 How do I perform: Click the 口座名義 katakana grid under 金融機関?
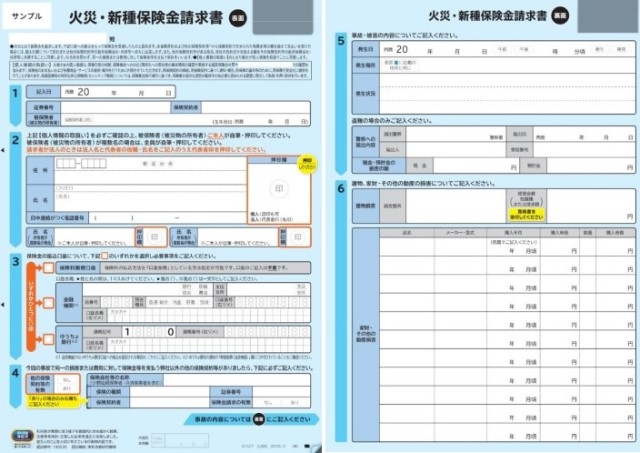tap(208, 315)
